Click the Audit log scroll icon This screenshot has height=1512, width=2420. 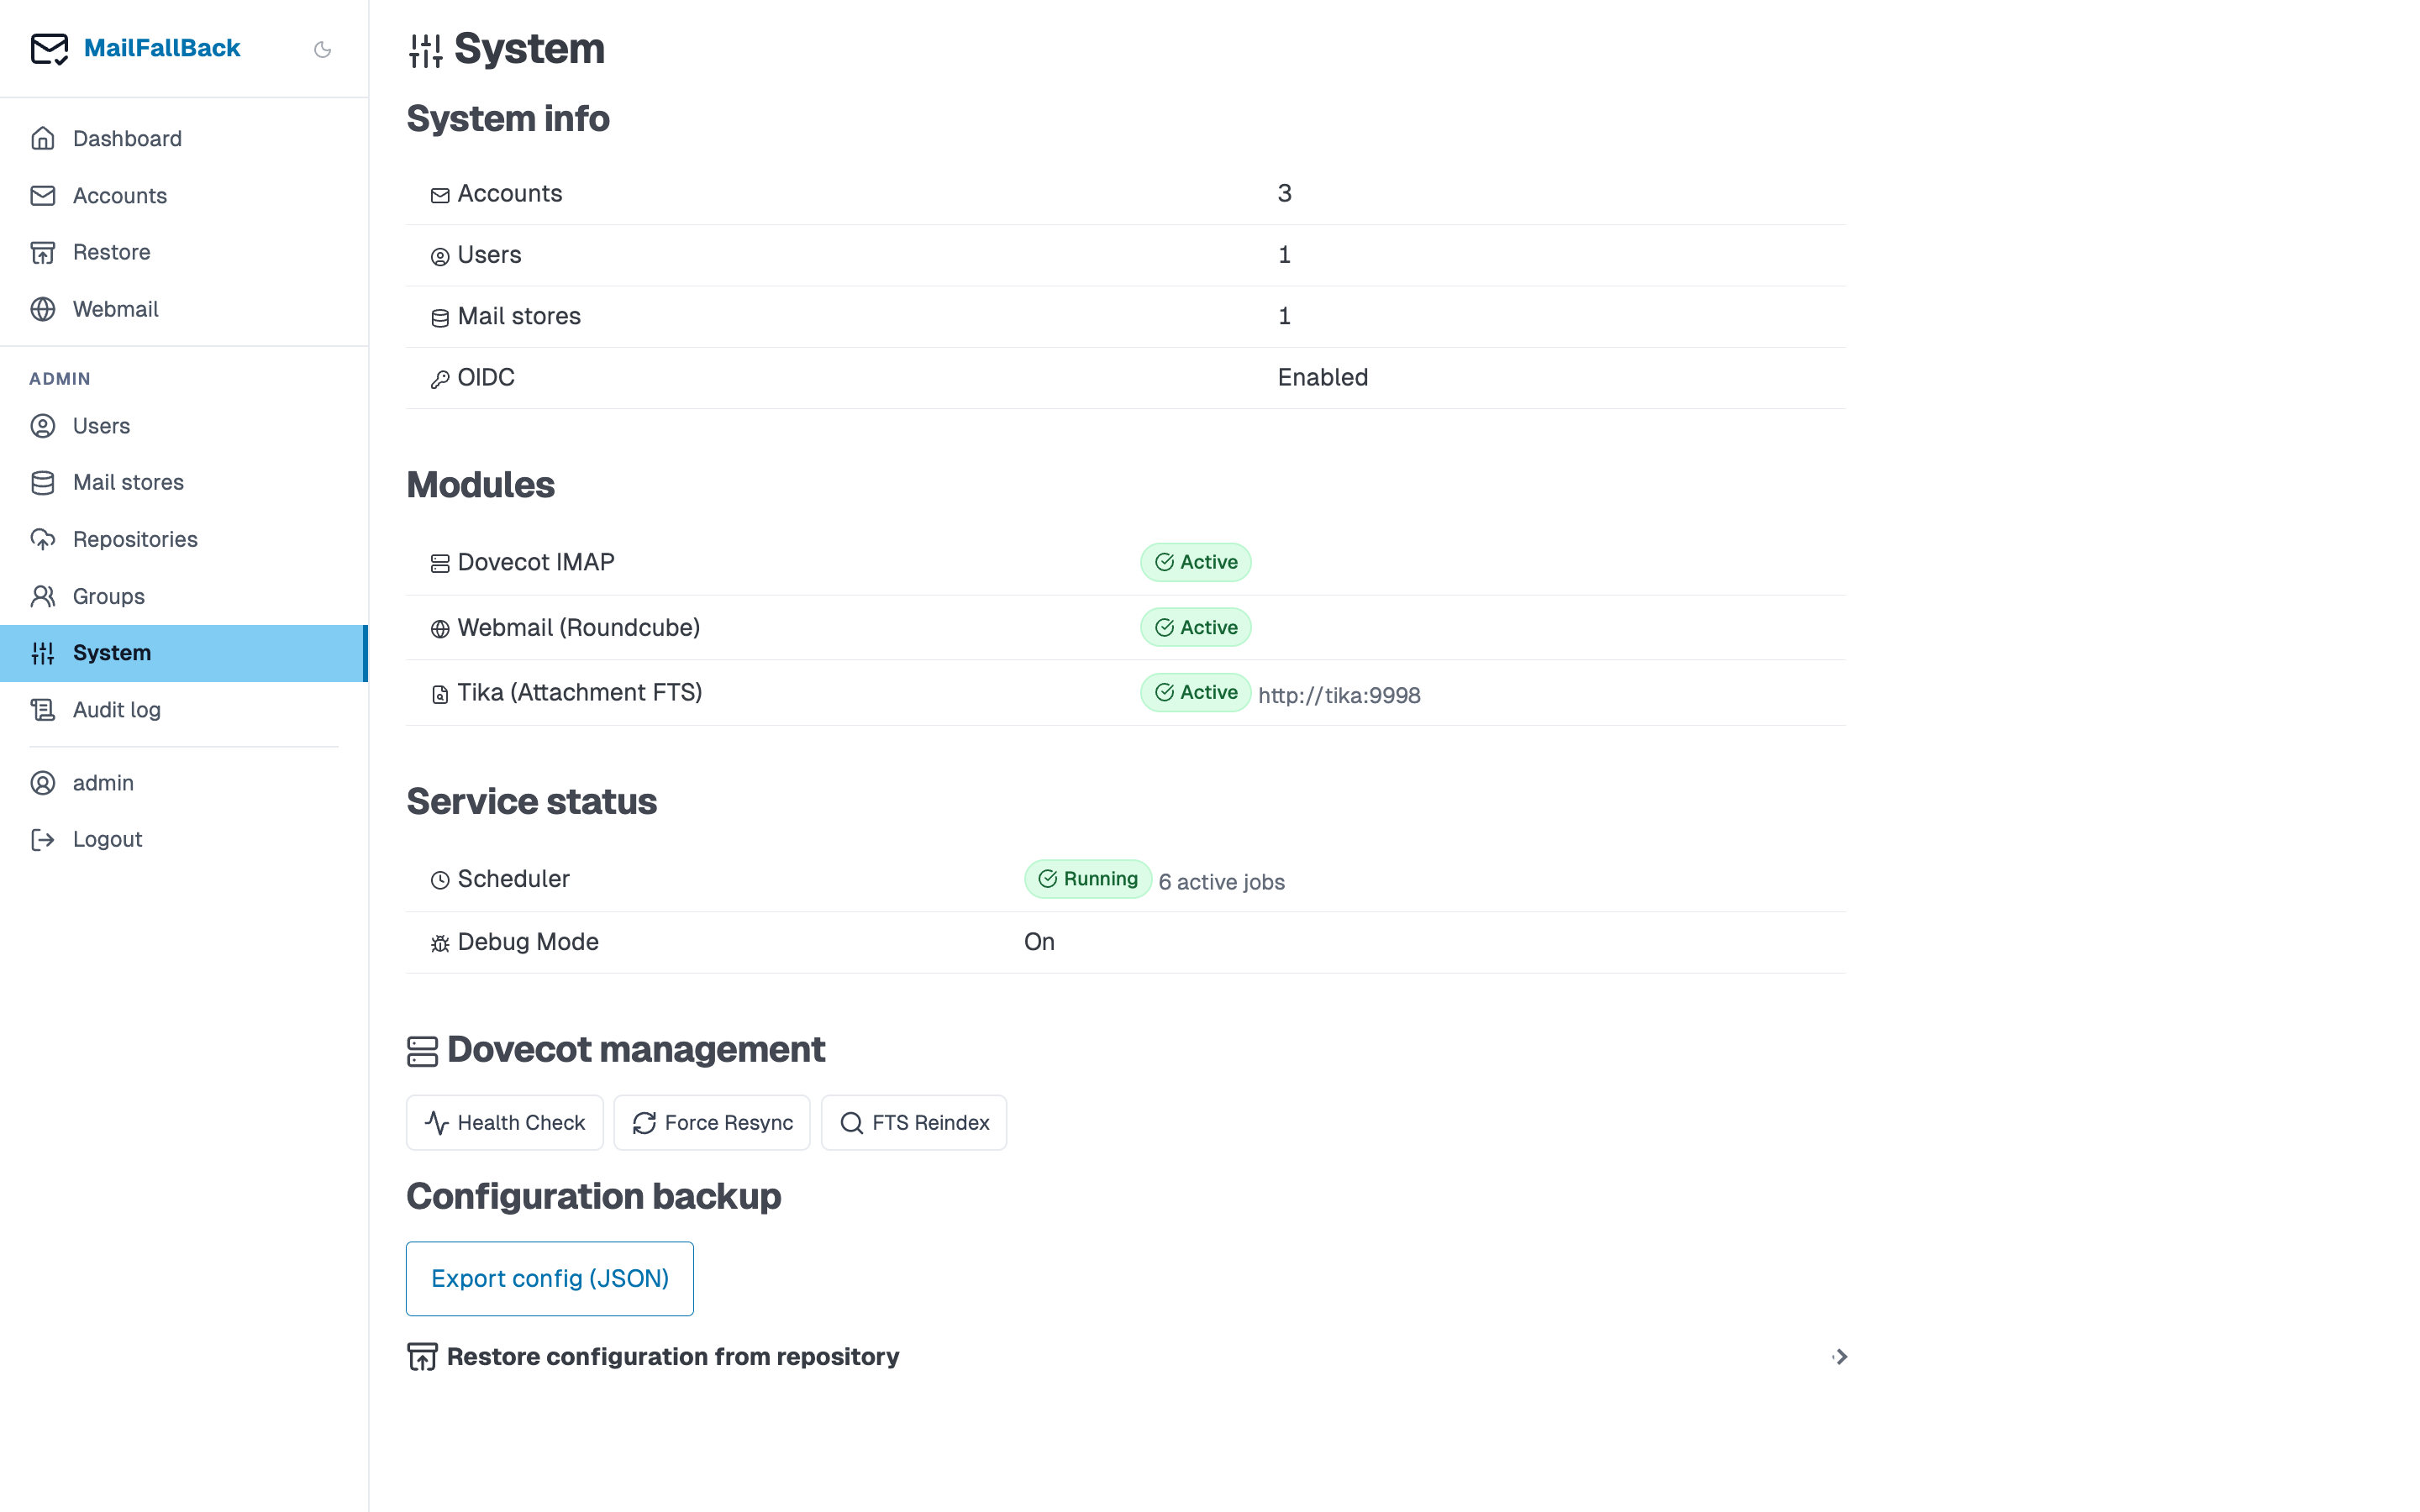pos(43,710)
